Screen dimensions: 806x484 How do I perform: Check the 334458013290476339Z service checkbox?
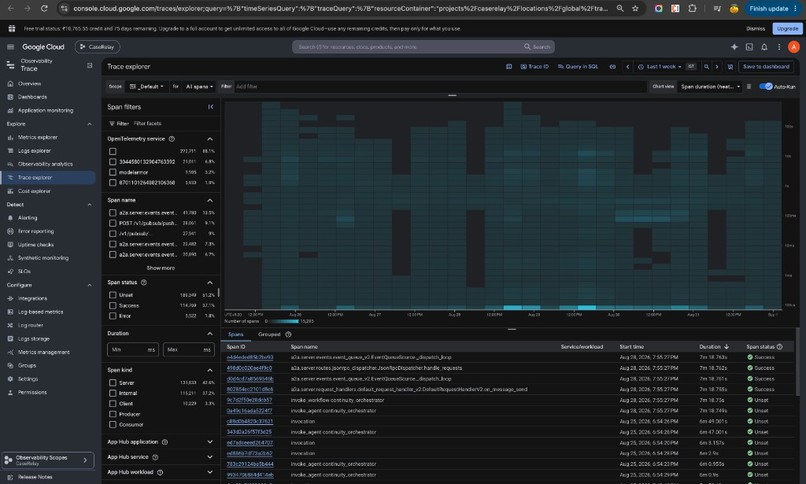[x=113, y=162]
